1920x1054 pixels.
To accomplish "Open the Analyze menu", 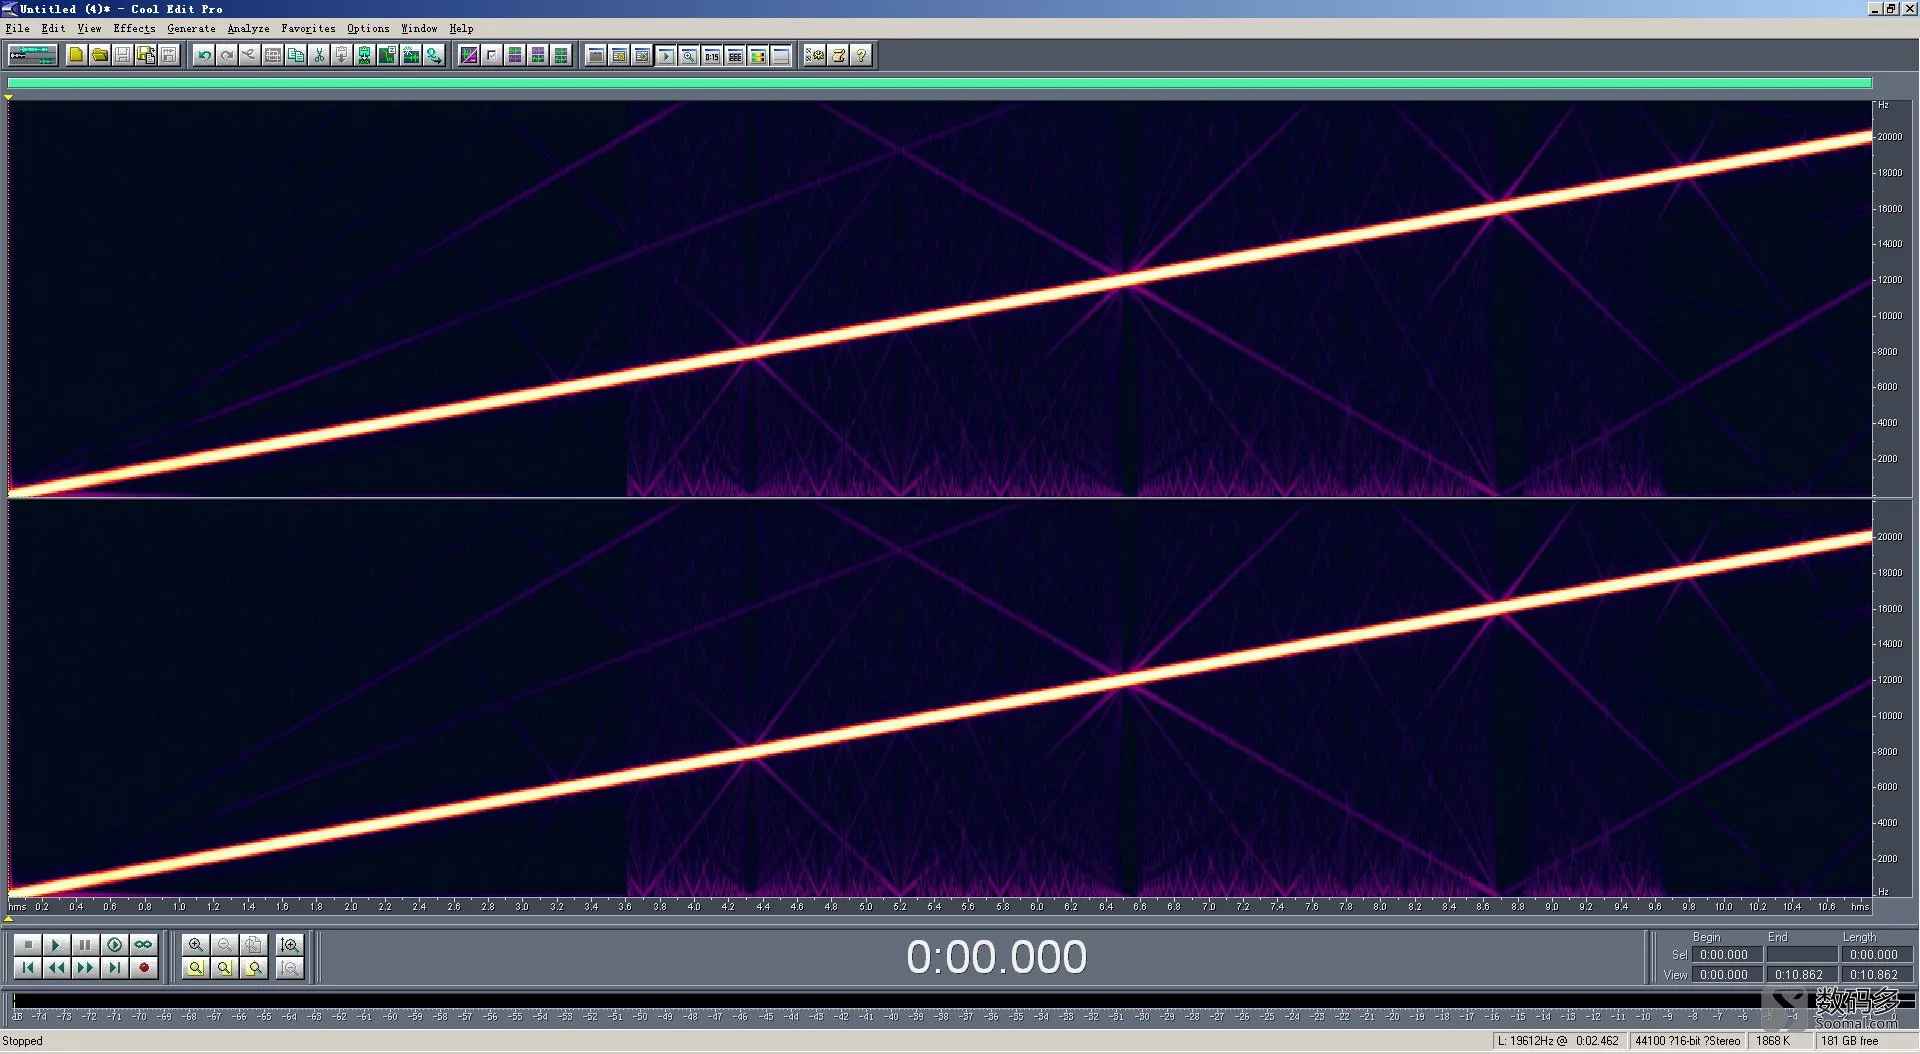I will (x=248, y=28).
